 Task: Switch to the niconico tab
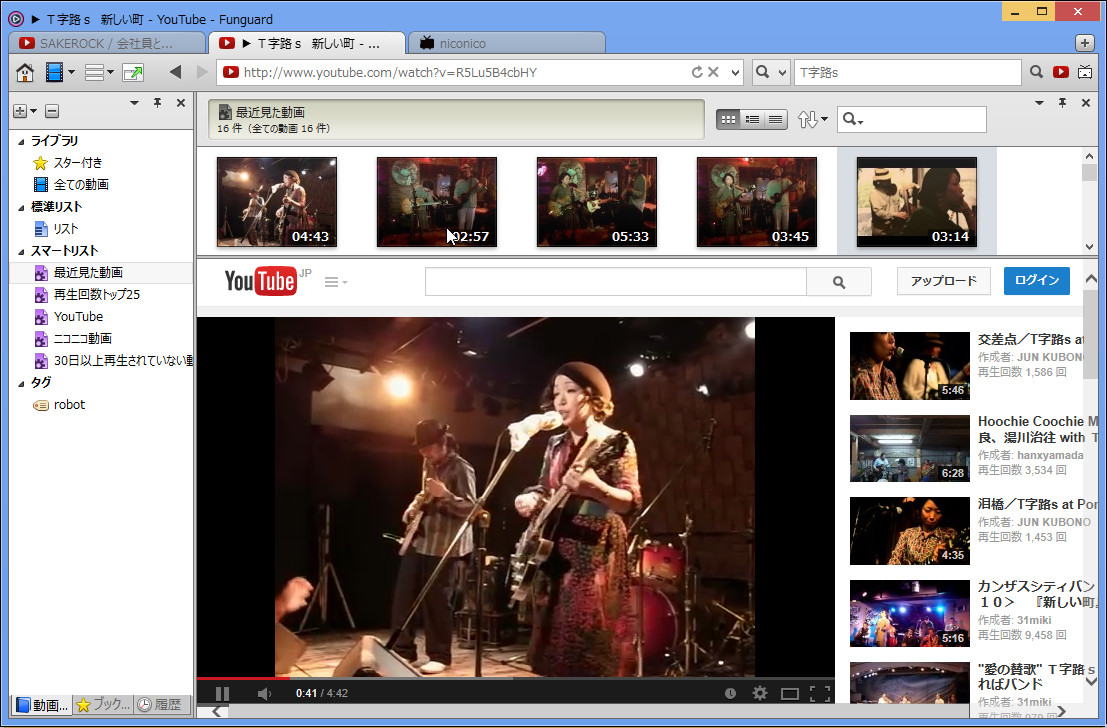pyautogui.click(x=505, y=43)
